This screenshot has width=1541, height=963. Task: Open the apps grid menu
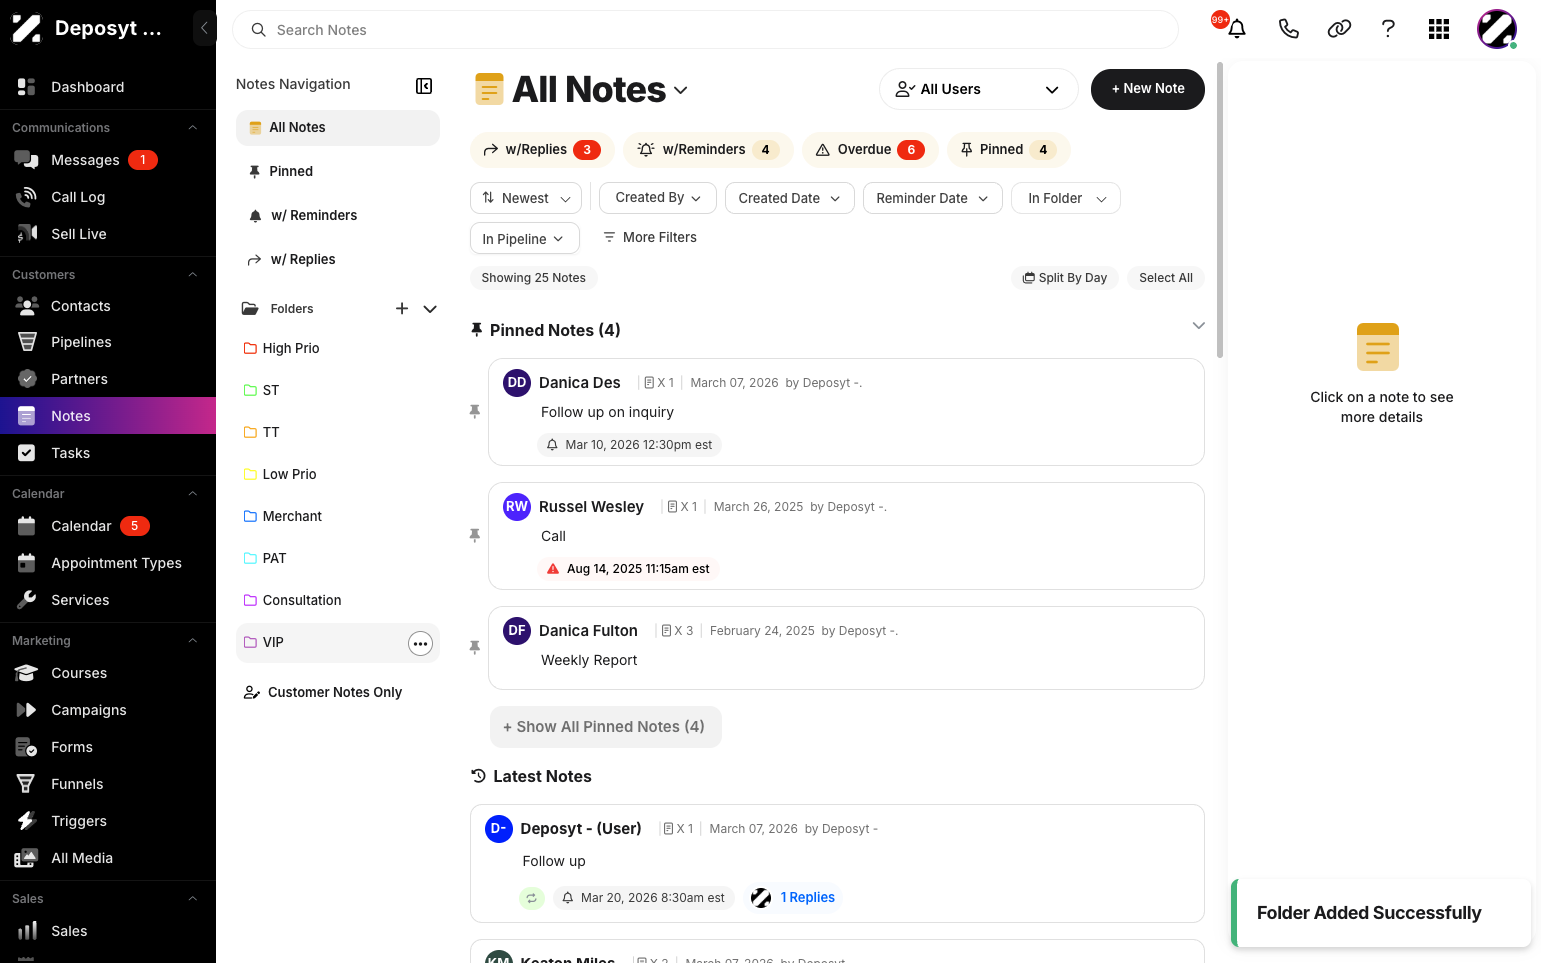pyautogui.click(x=1439, y=29)
